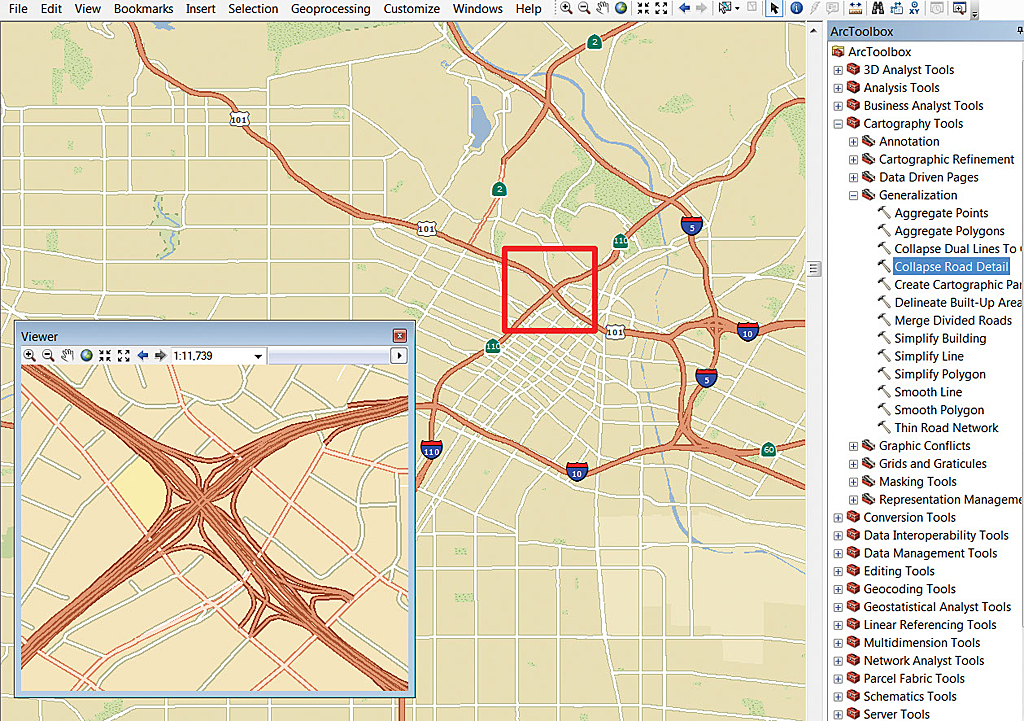This screenshot has height=721, width=1024.
Task: Click the vertical scrollbar thumb beside map
Action: [813, 268]
